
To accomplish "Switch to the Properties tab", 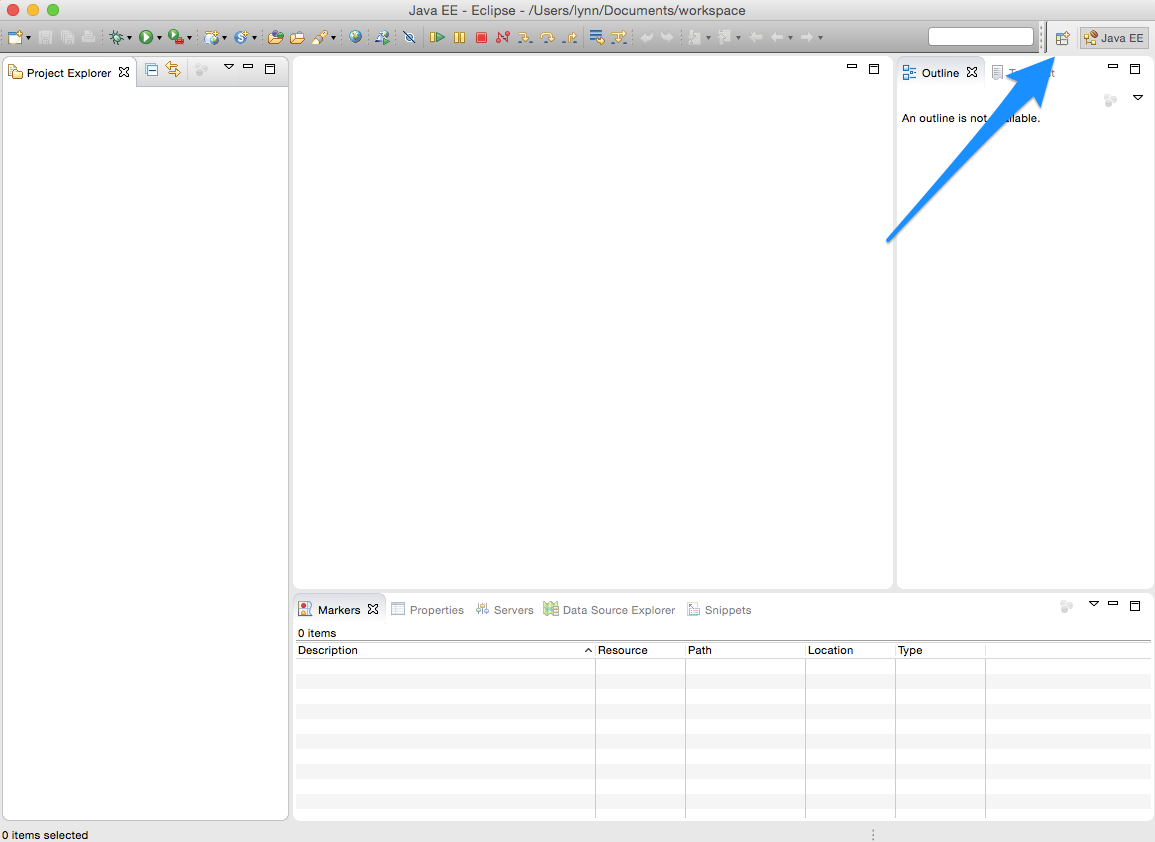I will click(427, 609).
